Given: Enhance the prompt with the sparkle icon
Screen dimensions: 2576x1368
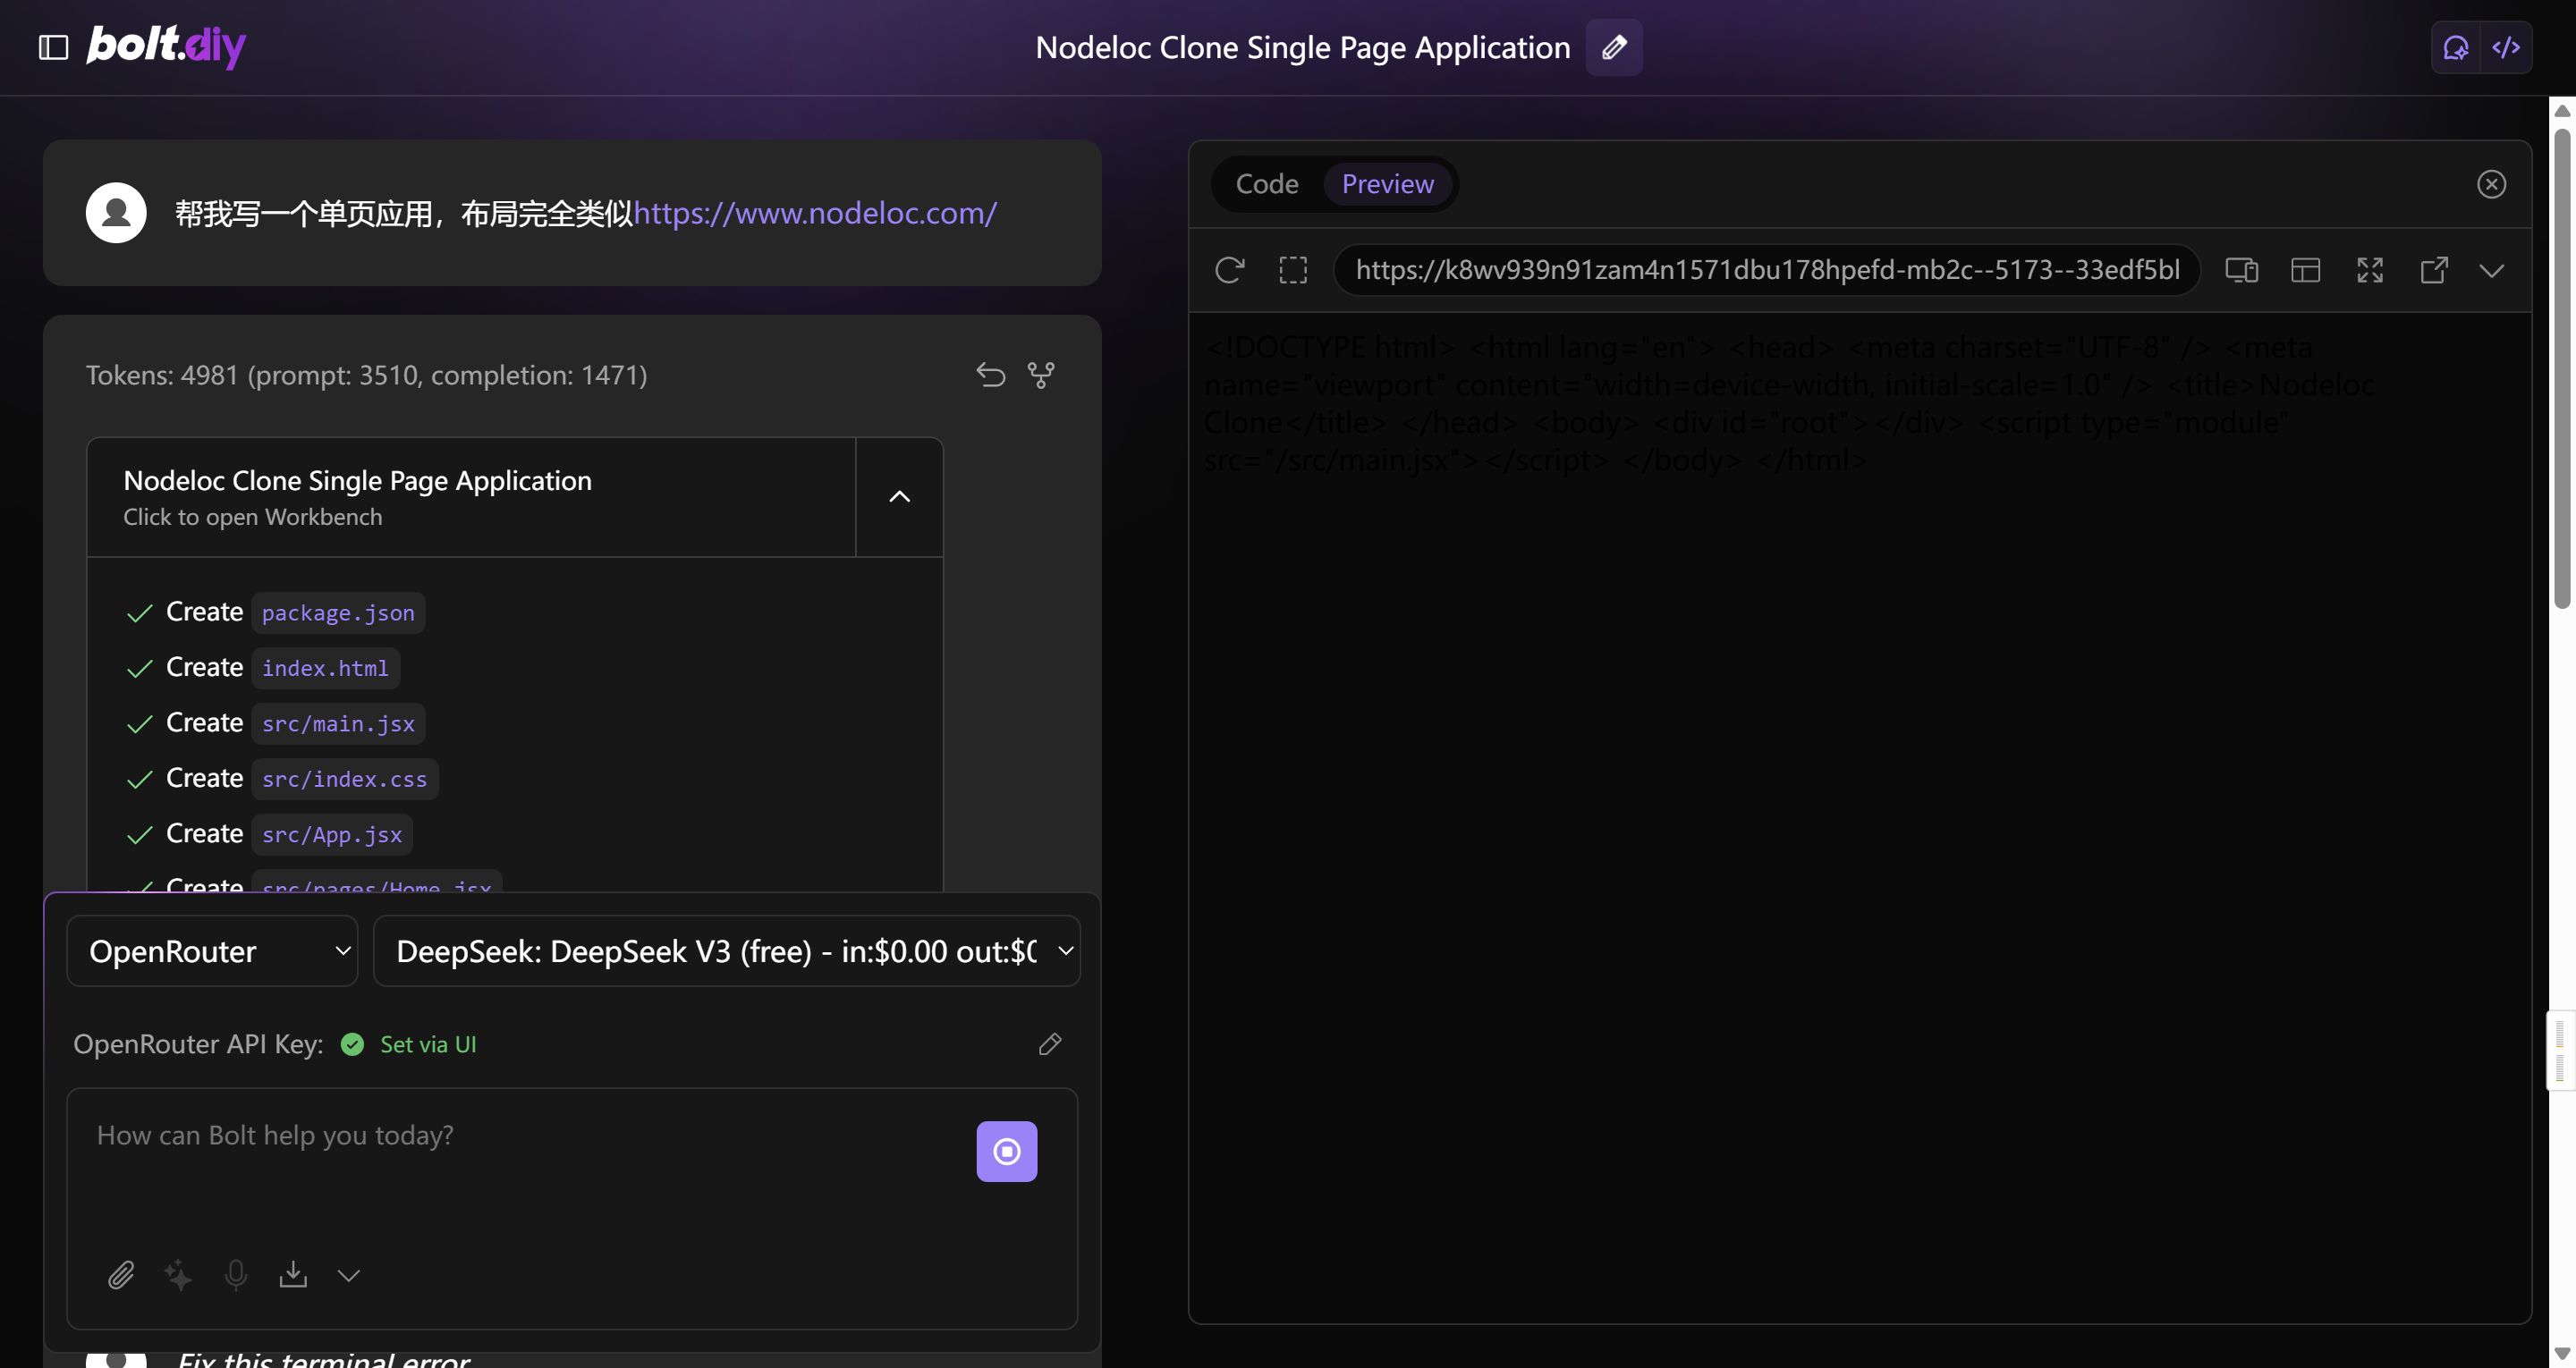Looking at the screenshot, I should (178, 1274).
